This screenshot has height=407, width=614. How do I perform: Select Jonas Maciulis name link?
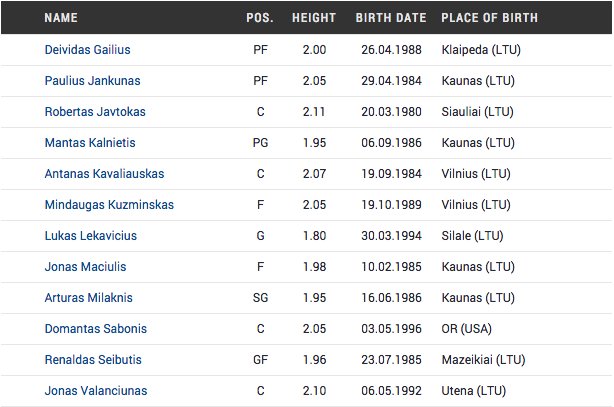pyautogui.click(x=85, y=266)
